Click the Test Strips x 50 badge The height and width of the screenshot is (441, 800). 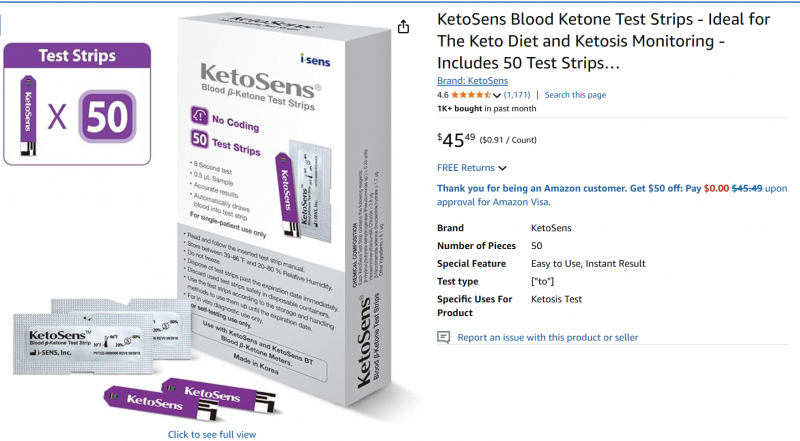tap(77, 104)
